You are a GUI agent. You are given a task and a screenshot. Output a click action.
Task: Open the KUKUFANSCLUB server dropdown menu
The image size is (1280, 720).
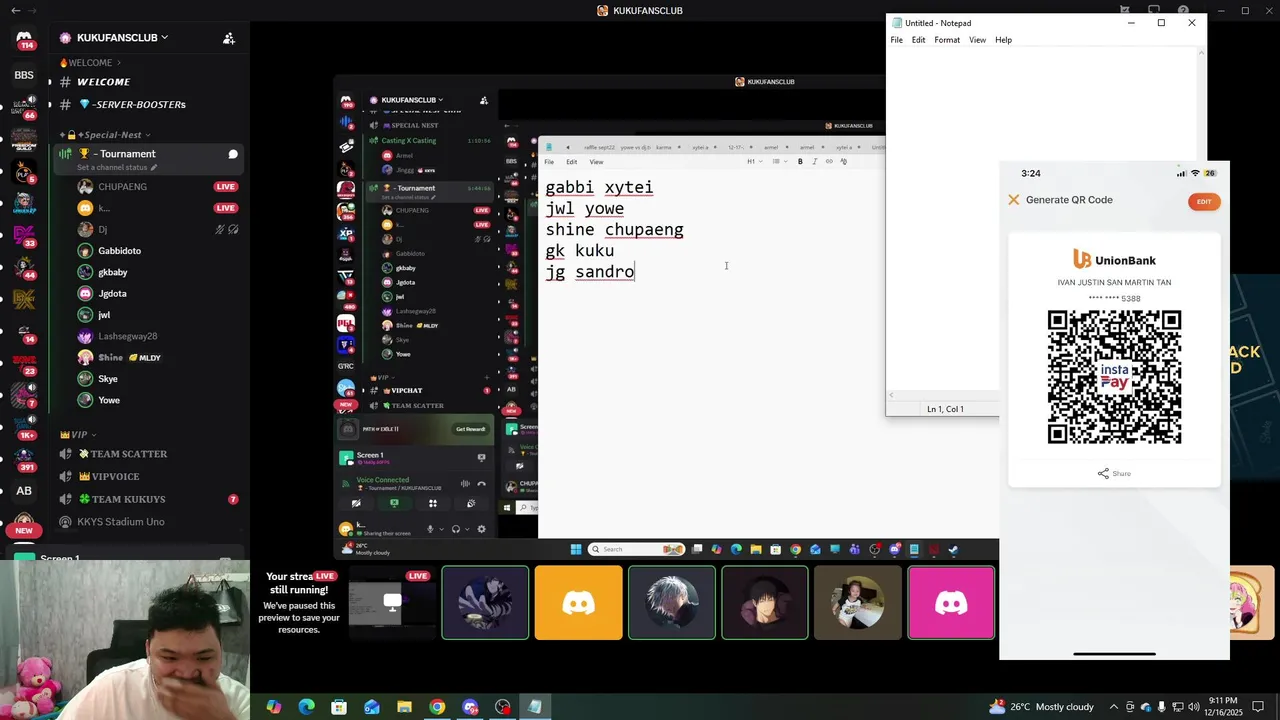pos(113,38)
